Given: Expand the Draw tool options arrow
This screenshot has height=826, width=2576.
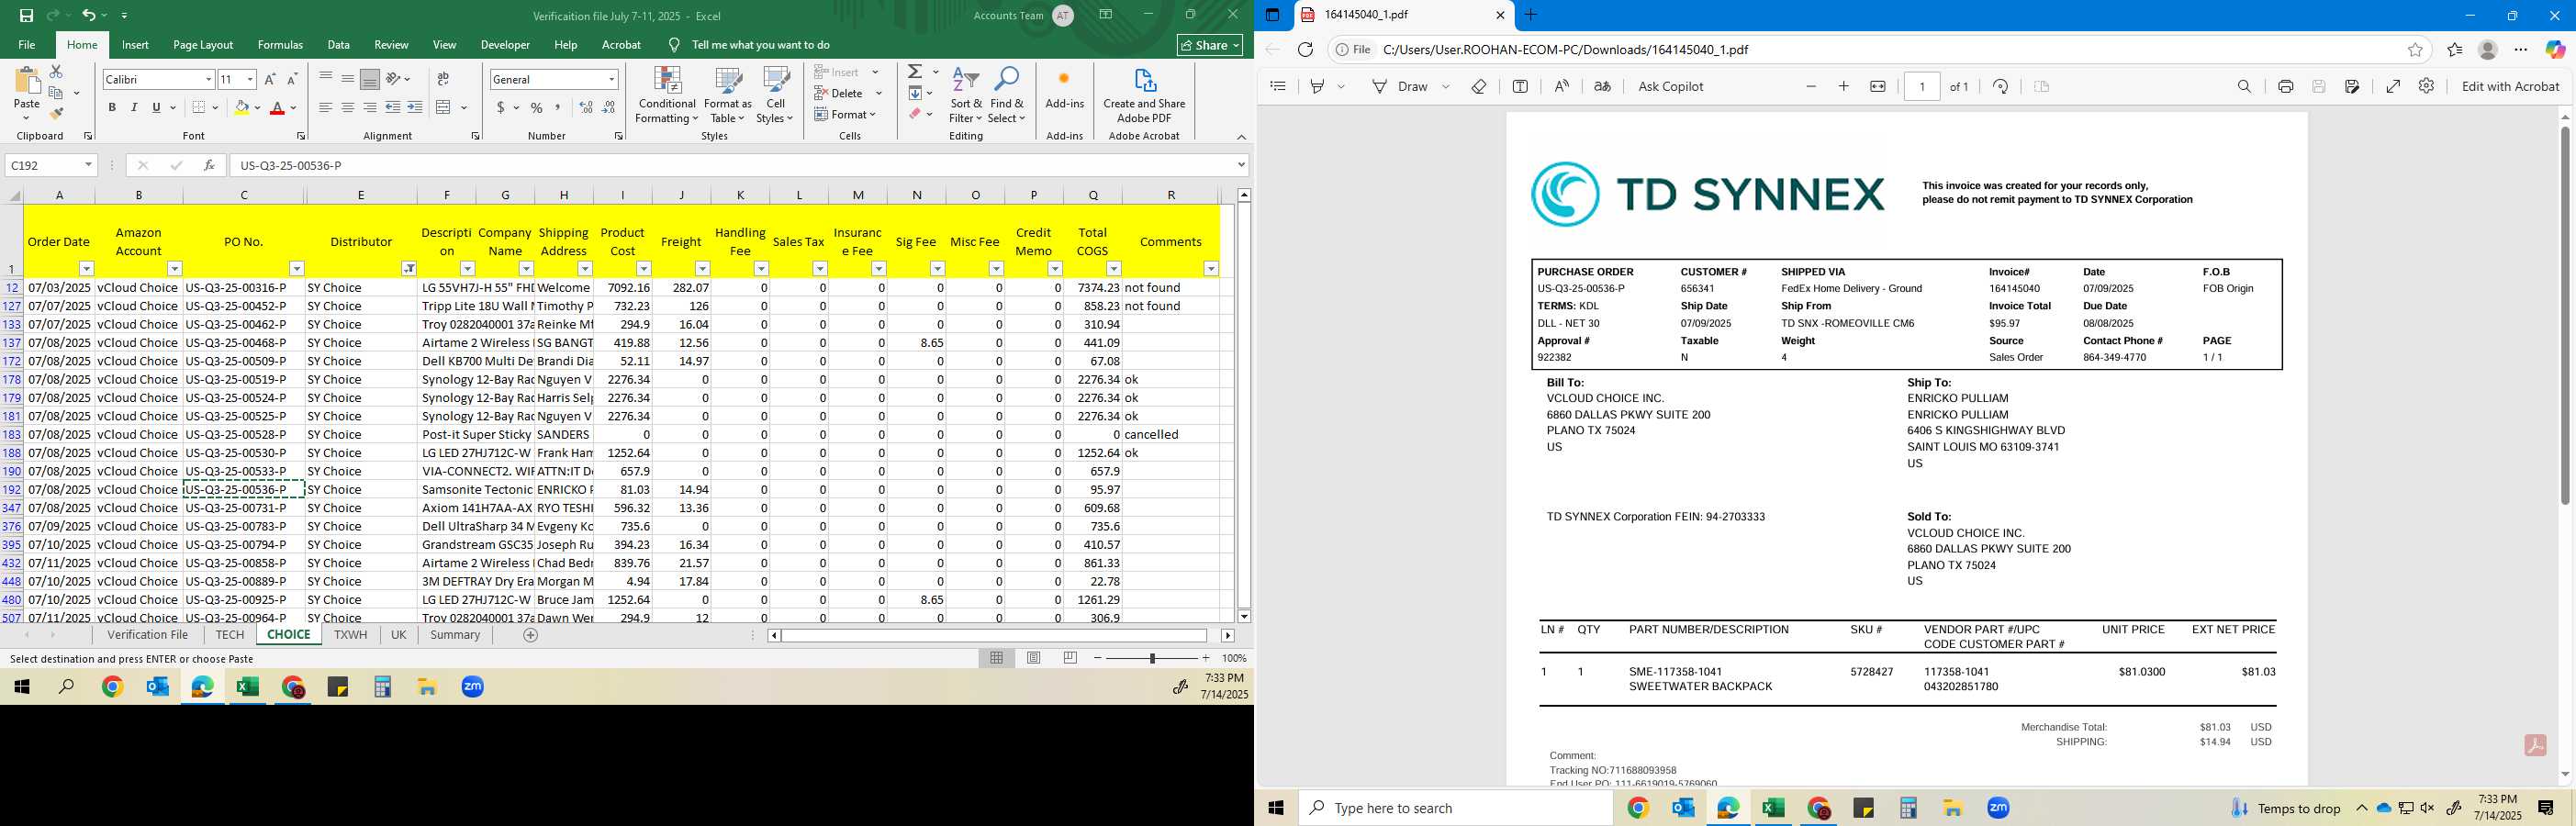Looking at the screenshot, I should pyautogui.click(x=1446, y=86).
